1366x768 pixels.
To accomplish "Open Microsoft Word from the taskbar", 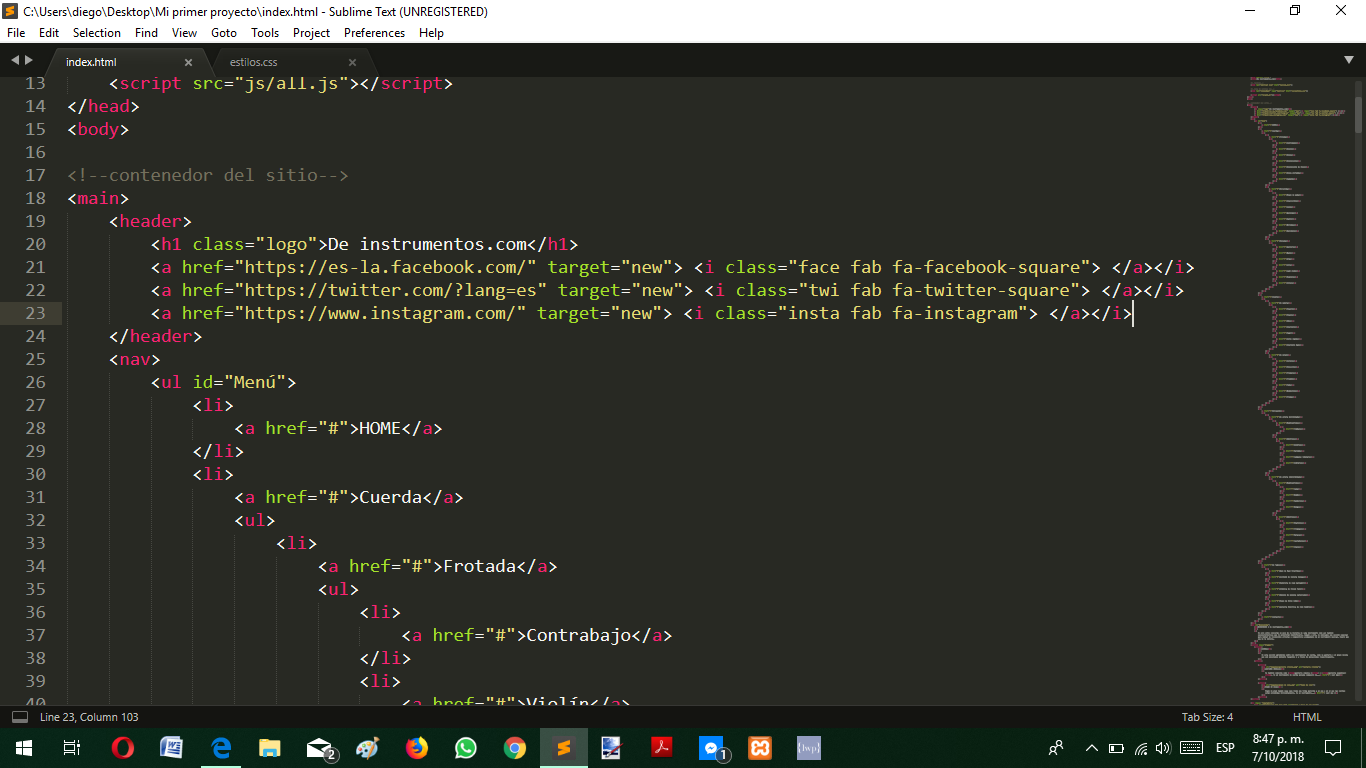I will (x=172, y=747).
